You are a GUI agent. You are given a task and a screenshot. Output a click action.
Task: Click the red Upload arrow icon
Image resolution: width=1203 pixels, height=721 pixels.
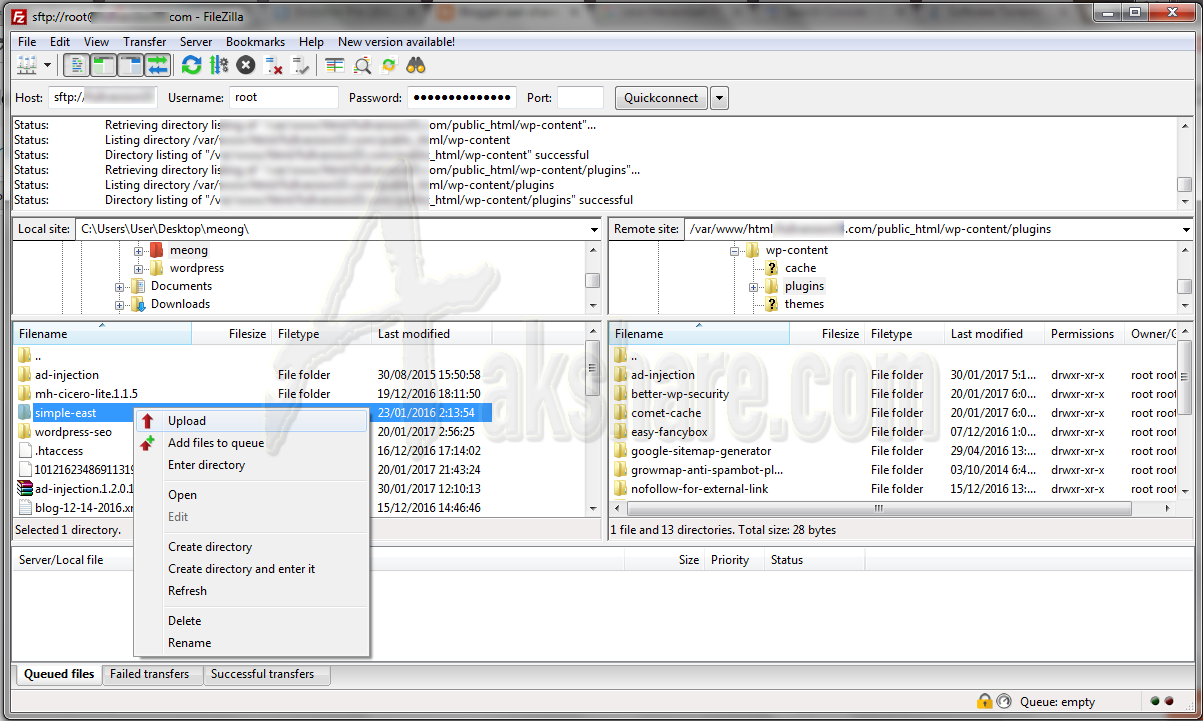click(148, 421)
